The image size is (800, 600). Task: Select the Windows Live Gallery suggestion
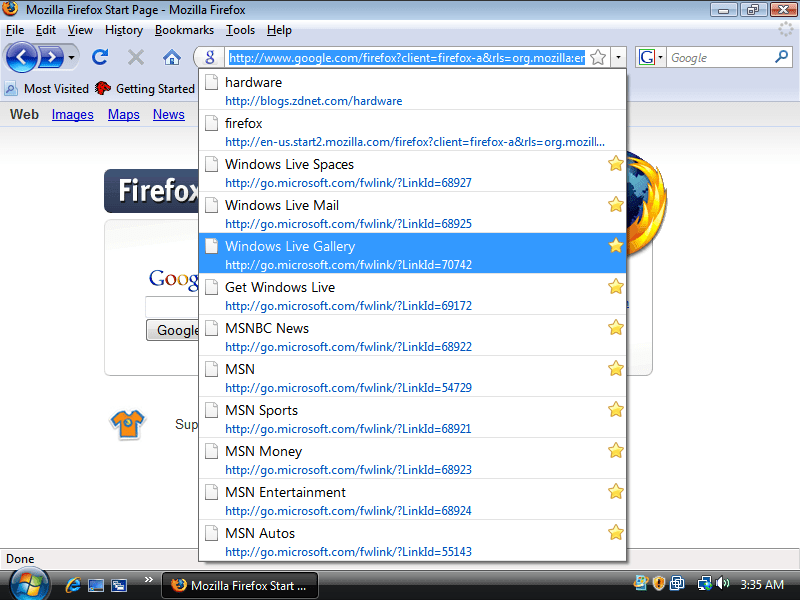[412, 254]
